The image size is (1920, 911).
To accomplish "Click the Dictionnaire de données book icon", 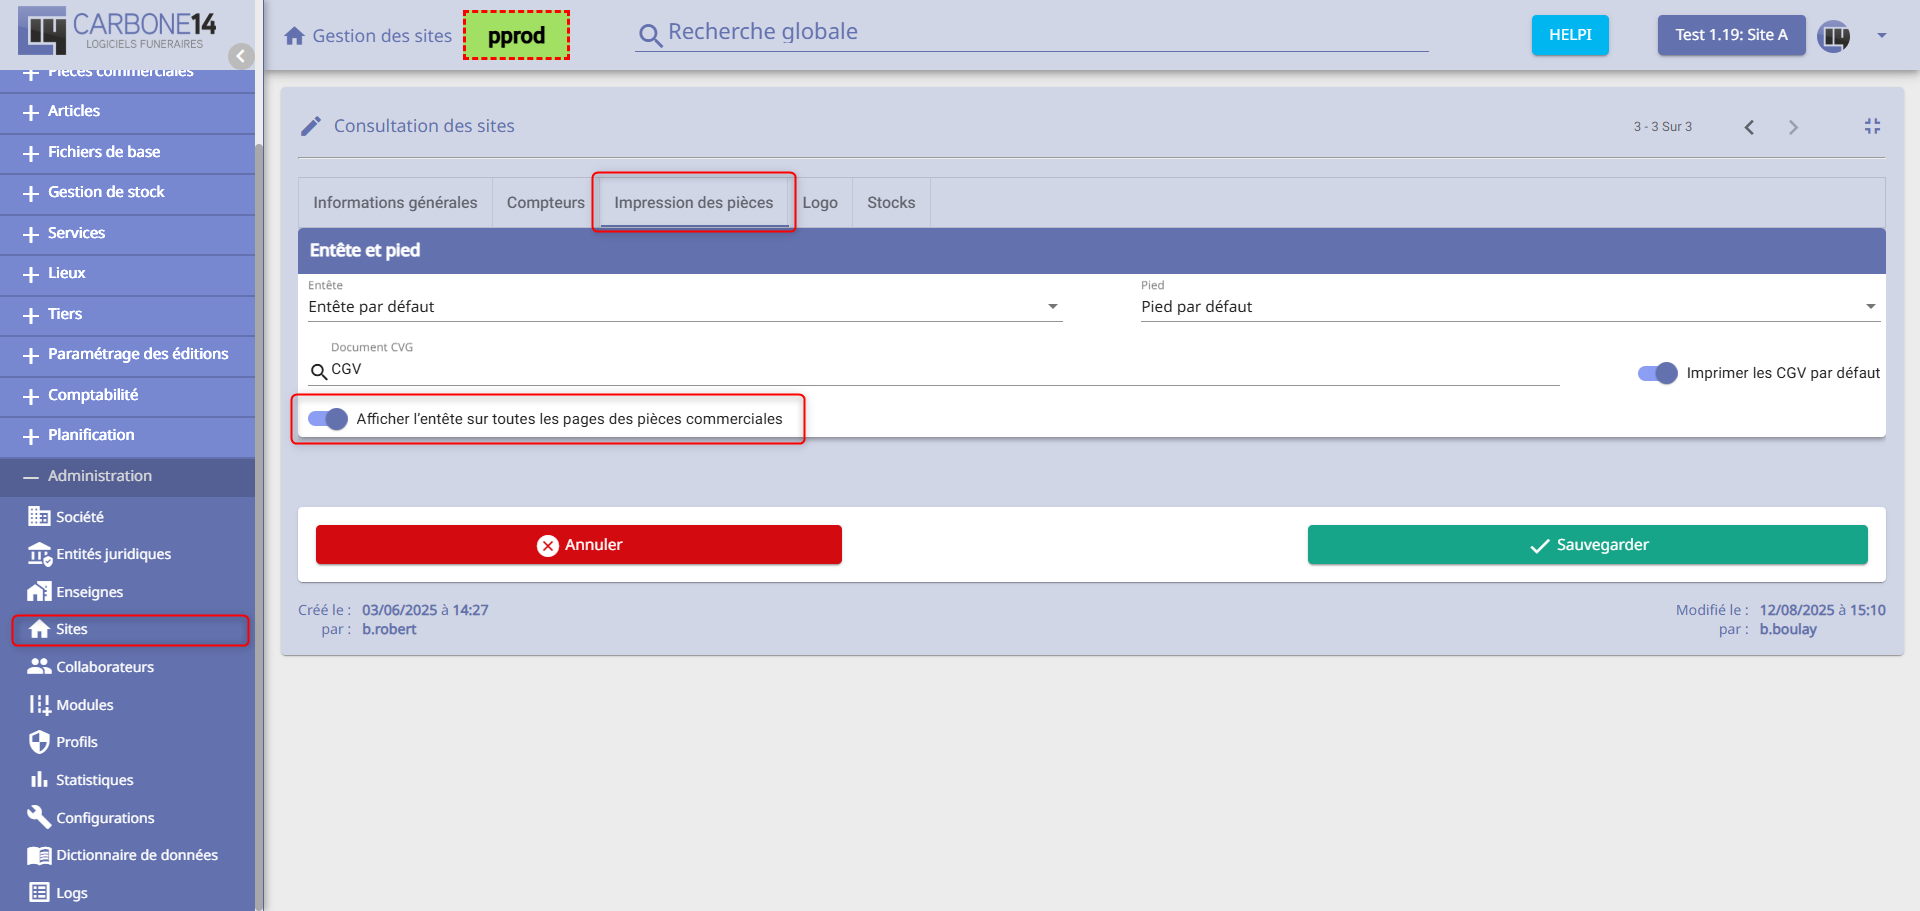I will click(39, 855).
